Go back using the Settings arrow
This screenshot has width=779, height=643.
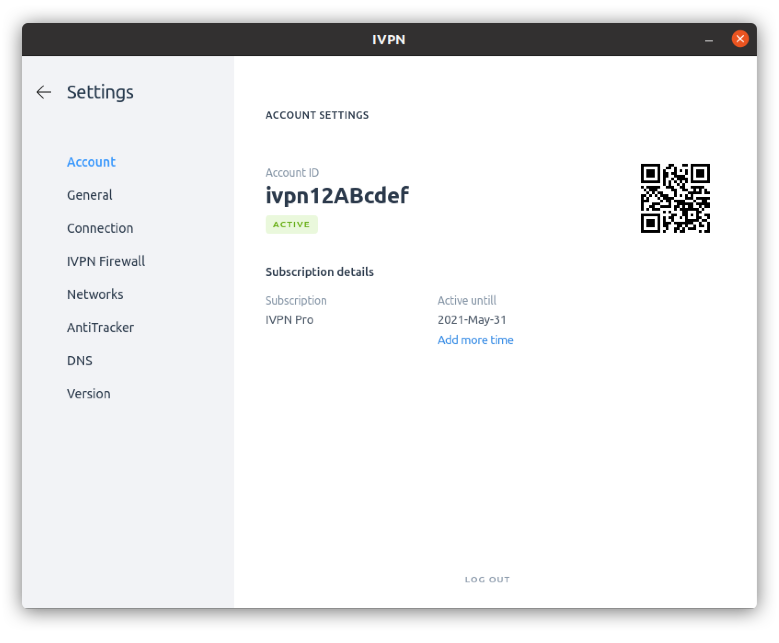tap(44, 92)
